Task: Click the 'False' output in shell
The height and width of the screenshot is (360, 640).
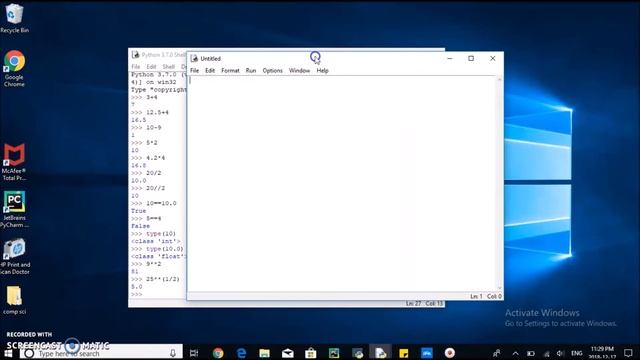Action: click(140, 226)
